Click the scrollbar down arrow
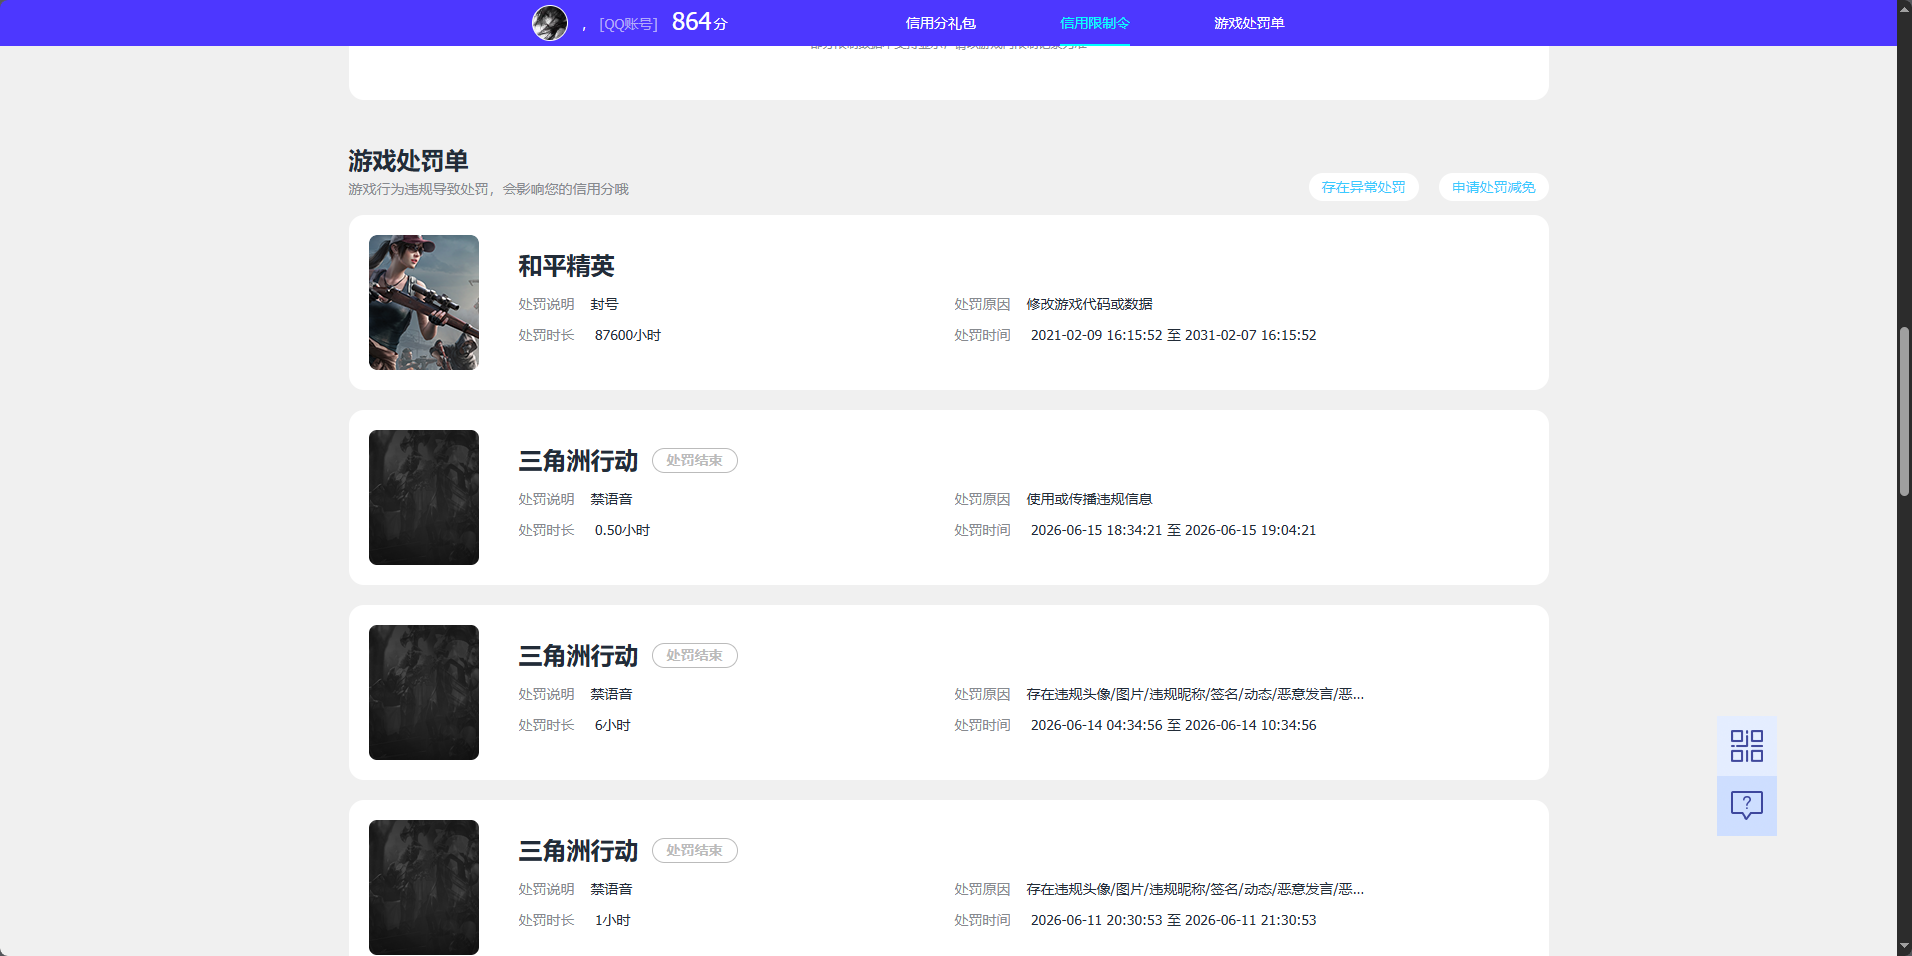The width and height of the screenshot is (1912, 956). (x=1904, y=947)
